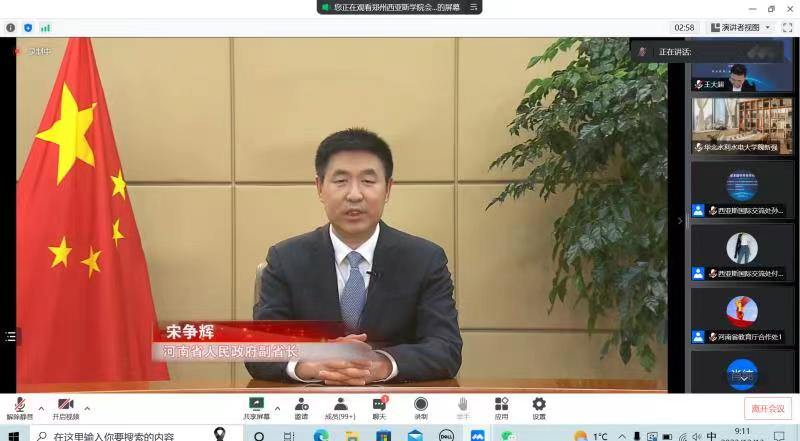
Task: Turn on the video camera
Action: pos(65,406)
